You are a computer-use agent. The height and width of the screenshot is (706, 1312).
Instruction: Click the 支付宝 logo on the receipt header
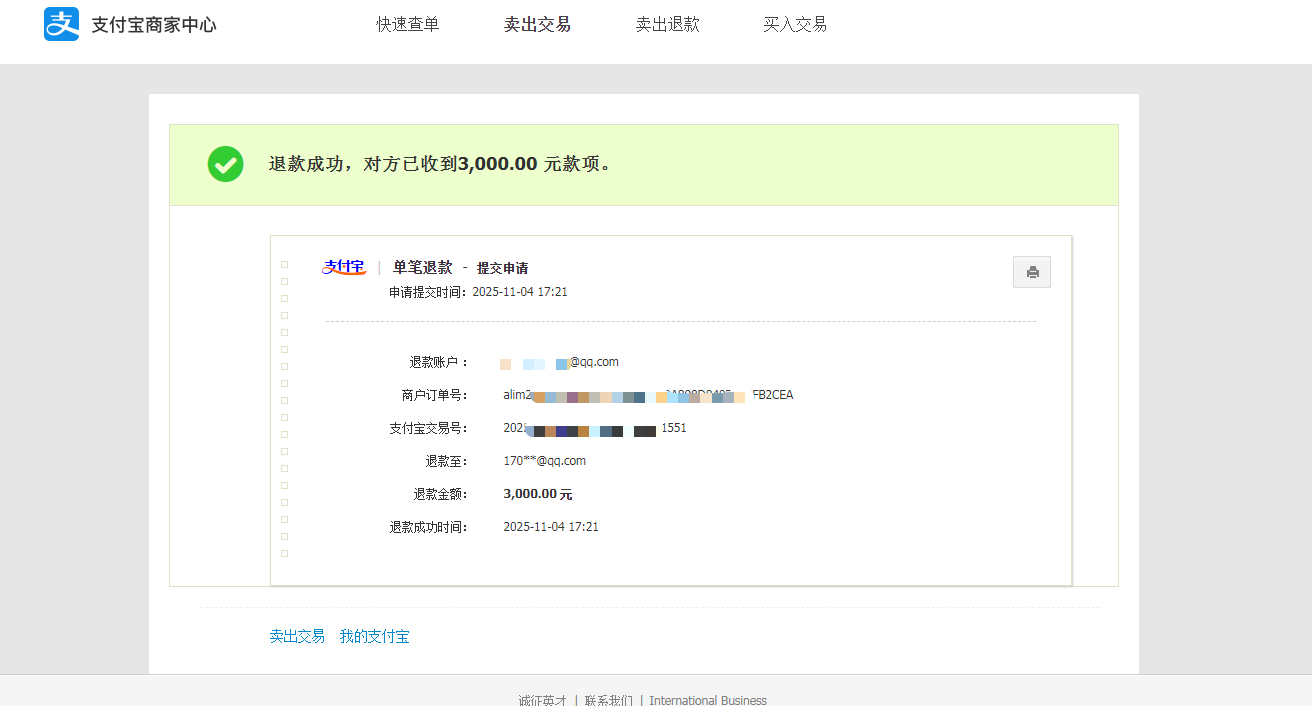click(344, 266)
